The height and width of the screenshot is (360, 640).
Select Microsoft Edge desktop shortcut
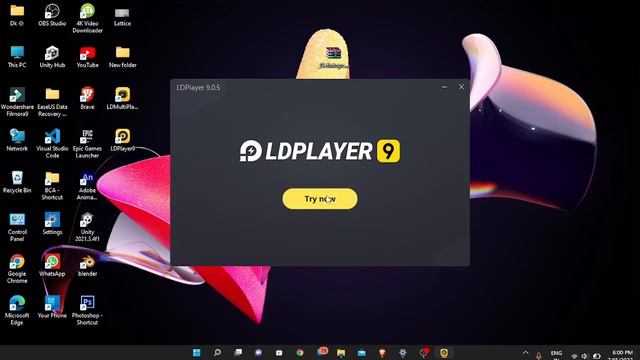pyautogui.click(x=17, y=310)
